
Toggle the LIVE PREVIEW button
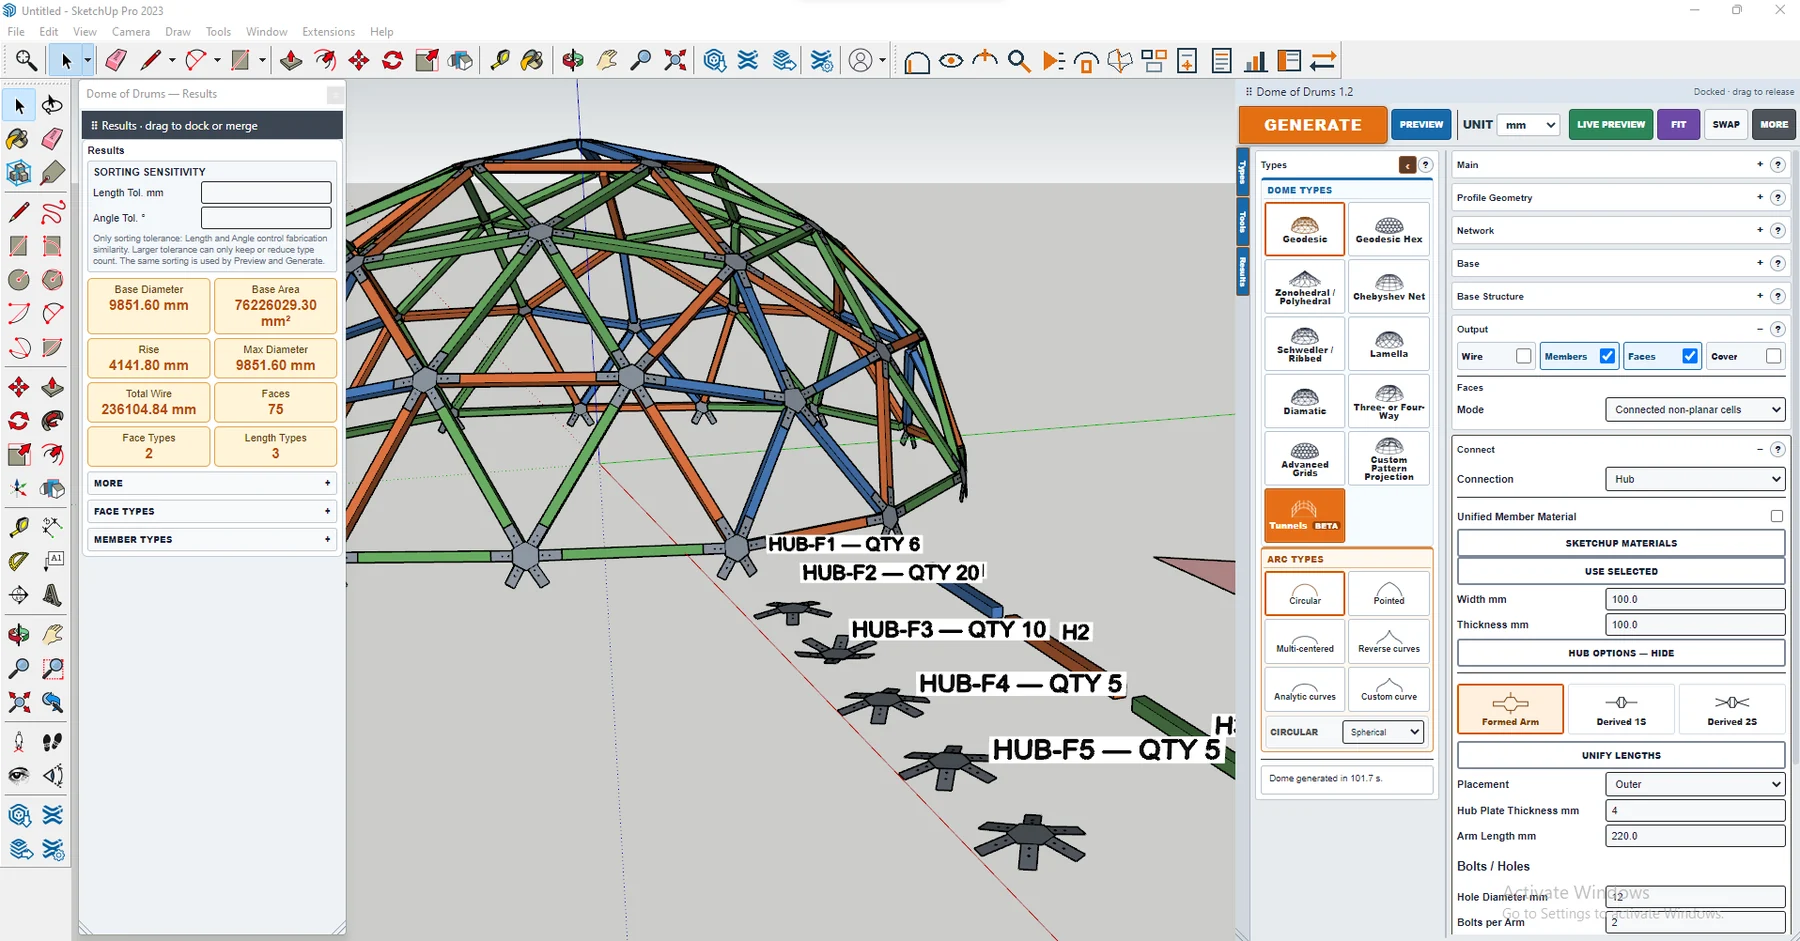pos(1610,125)
